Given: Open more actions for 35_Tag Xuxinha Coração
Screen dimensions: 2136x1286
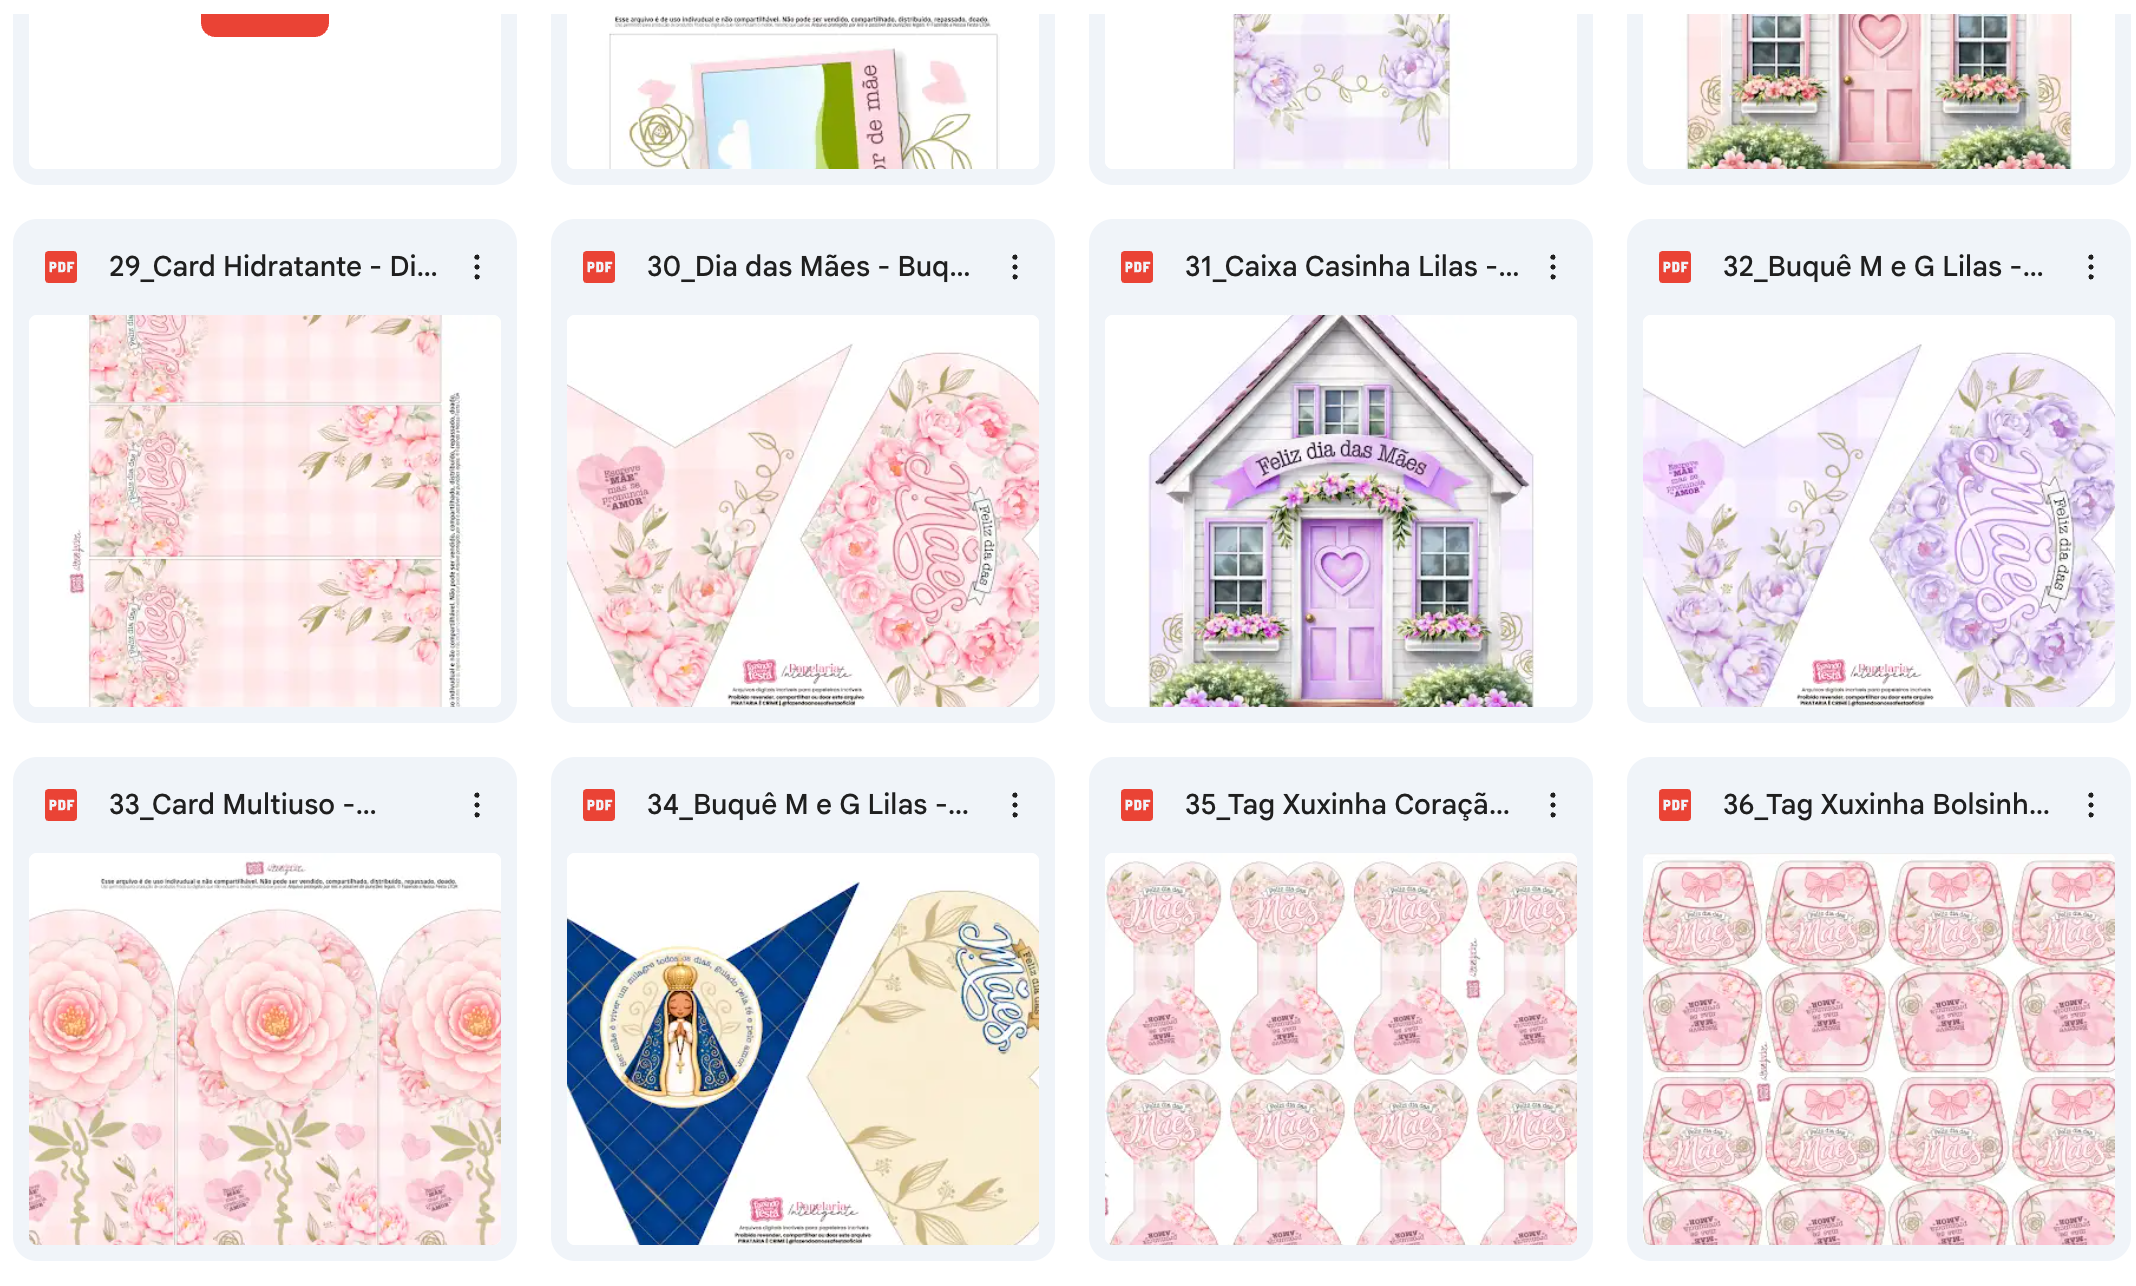Looking at the screenshot, I should 1553,805.
